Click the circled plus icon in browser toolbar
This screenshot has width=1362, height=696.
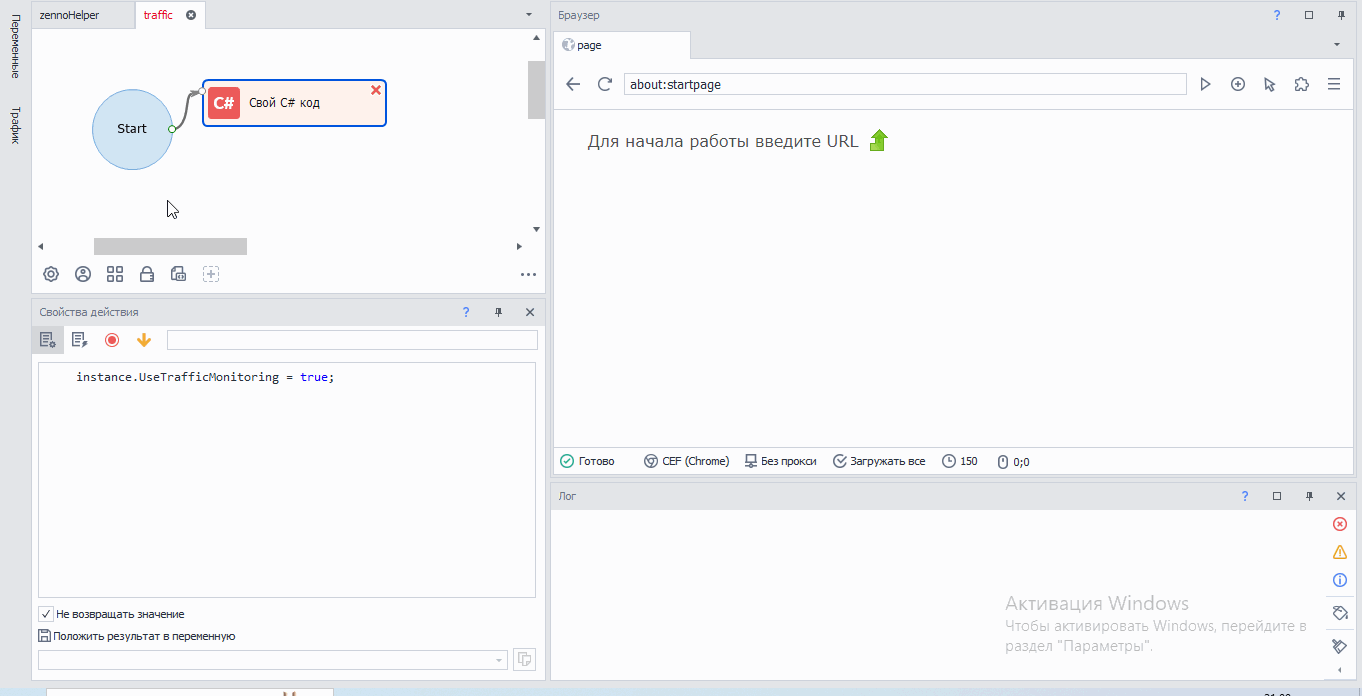pyautogui.click(x=1237, y=85)
